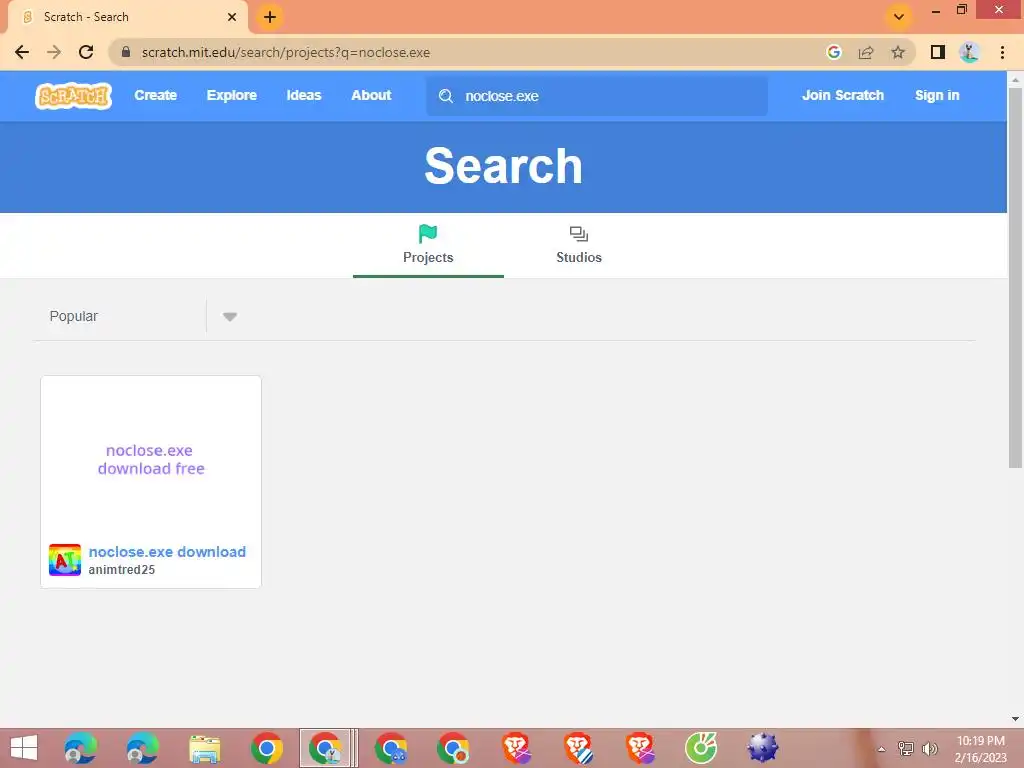Click the Chrome profile avatar
Image resolution: width=1024 pixels, height=768 pixels.
[970, 52]
